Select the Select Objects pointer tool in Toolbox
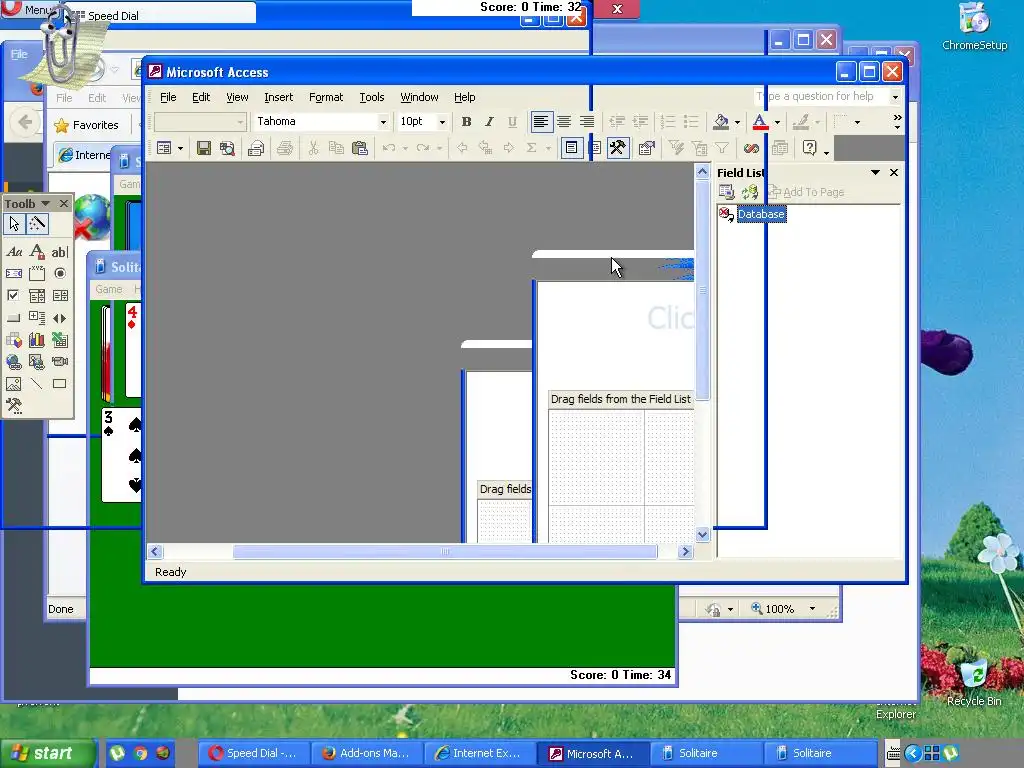This screenshot has height=768, width=1024. pos(14,224)
